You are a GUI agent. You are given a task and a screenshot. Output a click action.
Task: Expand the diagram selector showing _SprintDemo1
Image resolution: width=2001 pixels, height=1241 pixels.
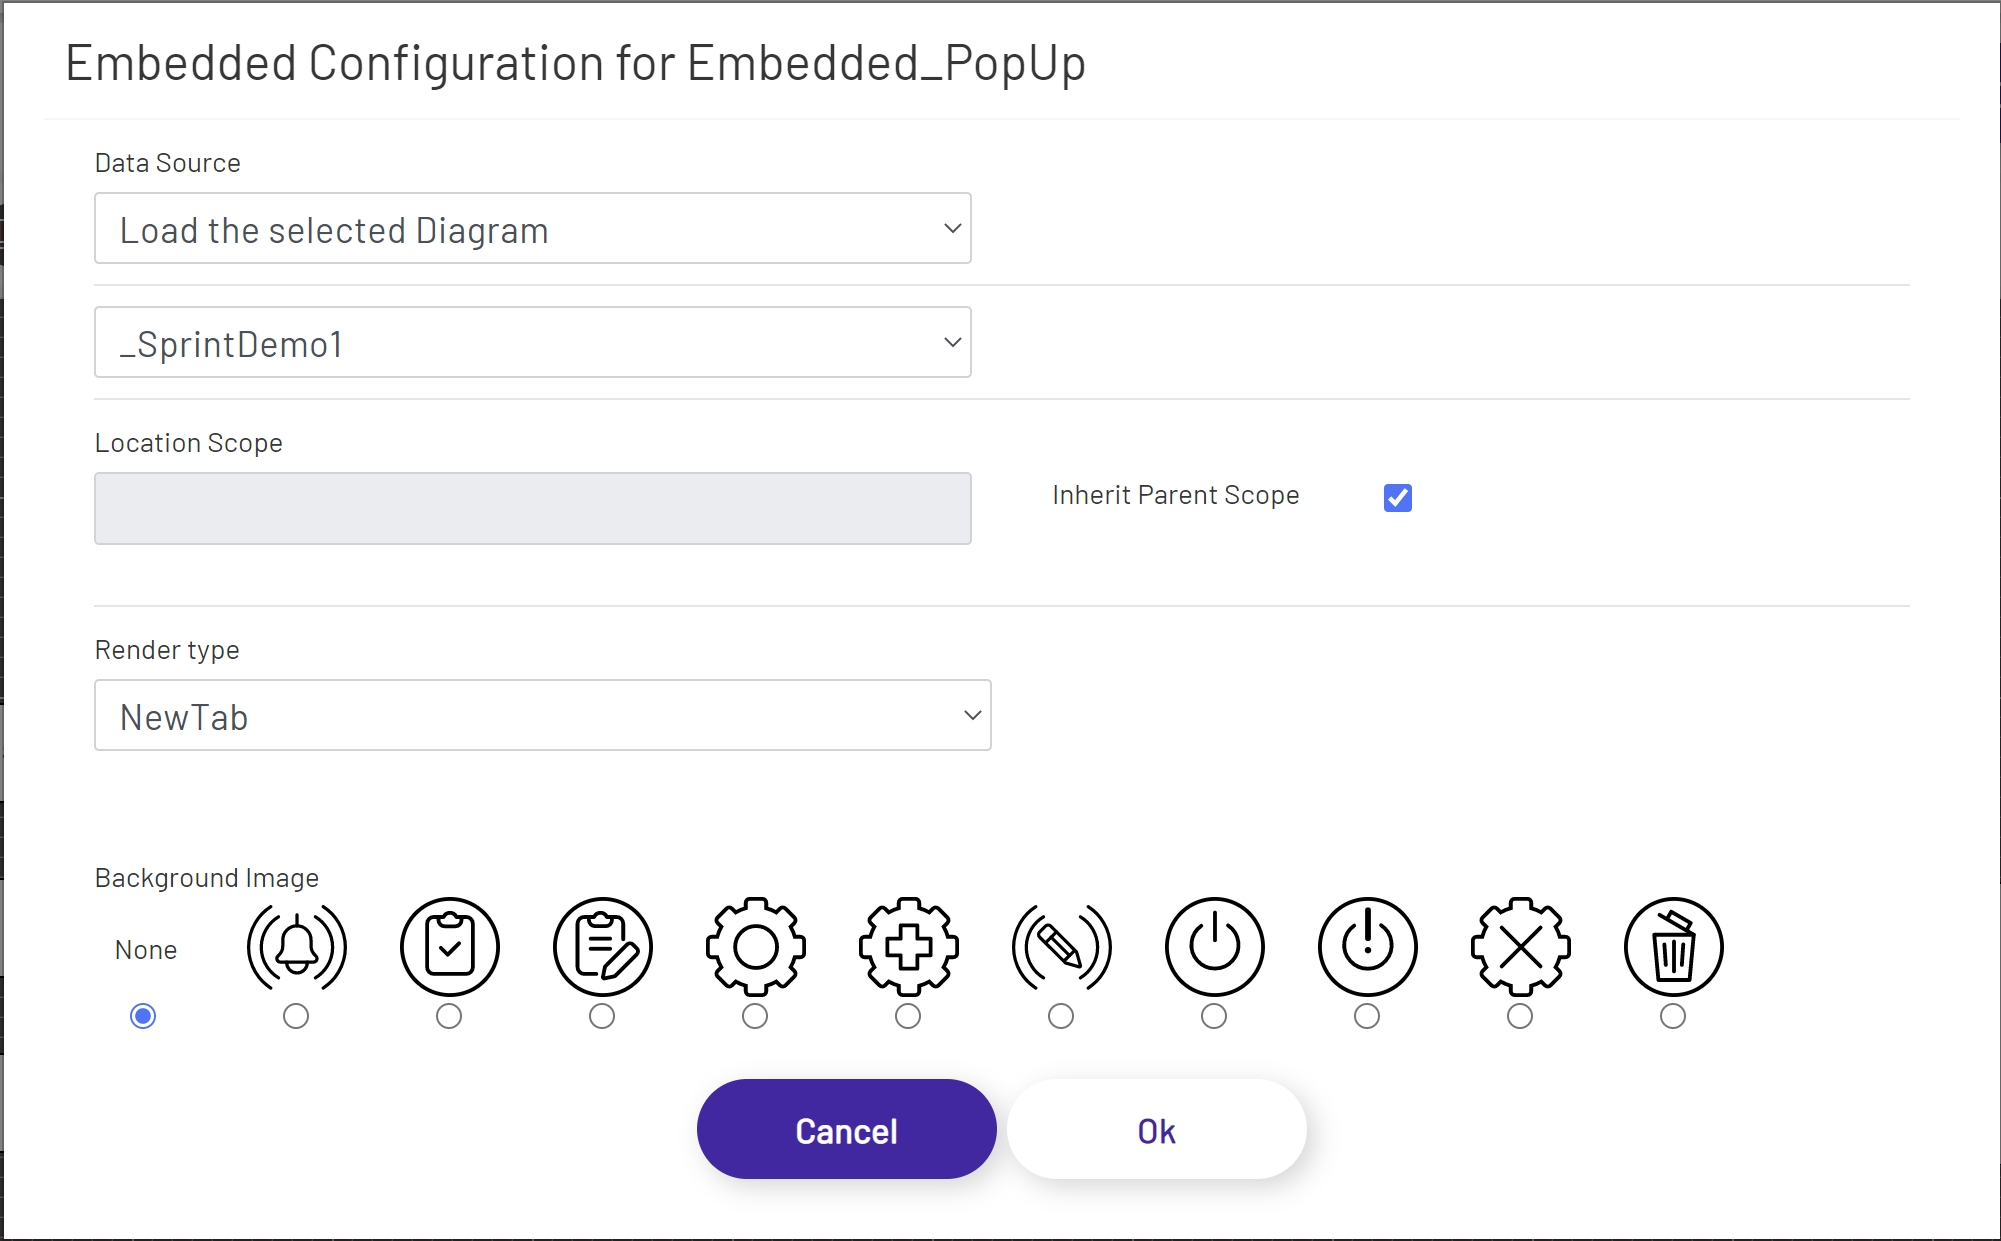pos(532,342)
